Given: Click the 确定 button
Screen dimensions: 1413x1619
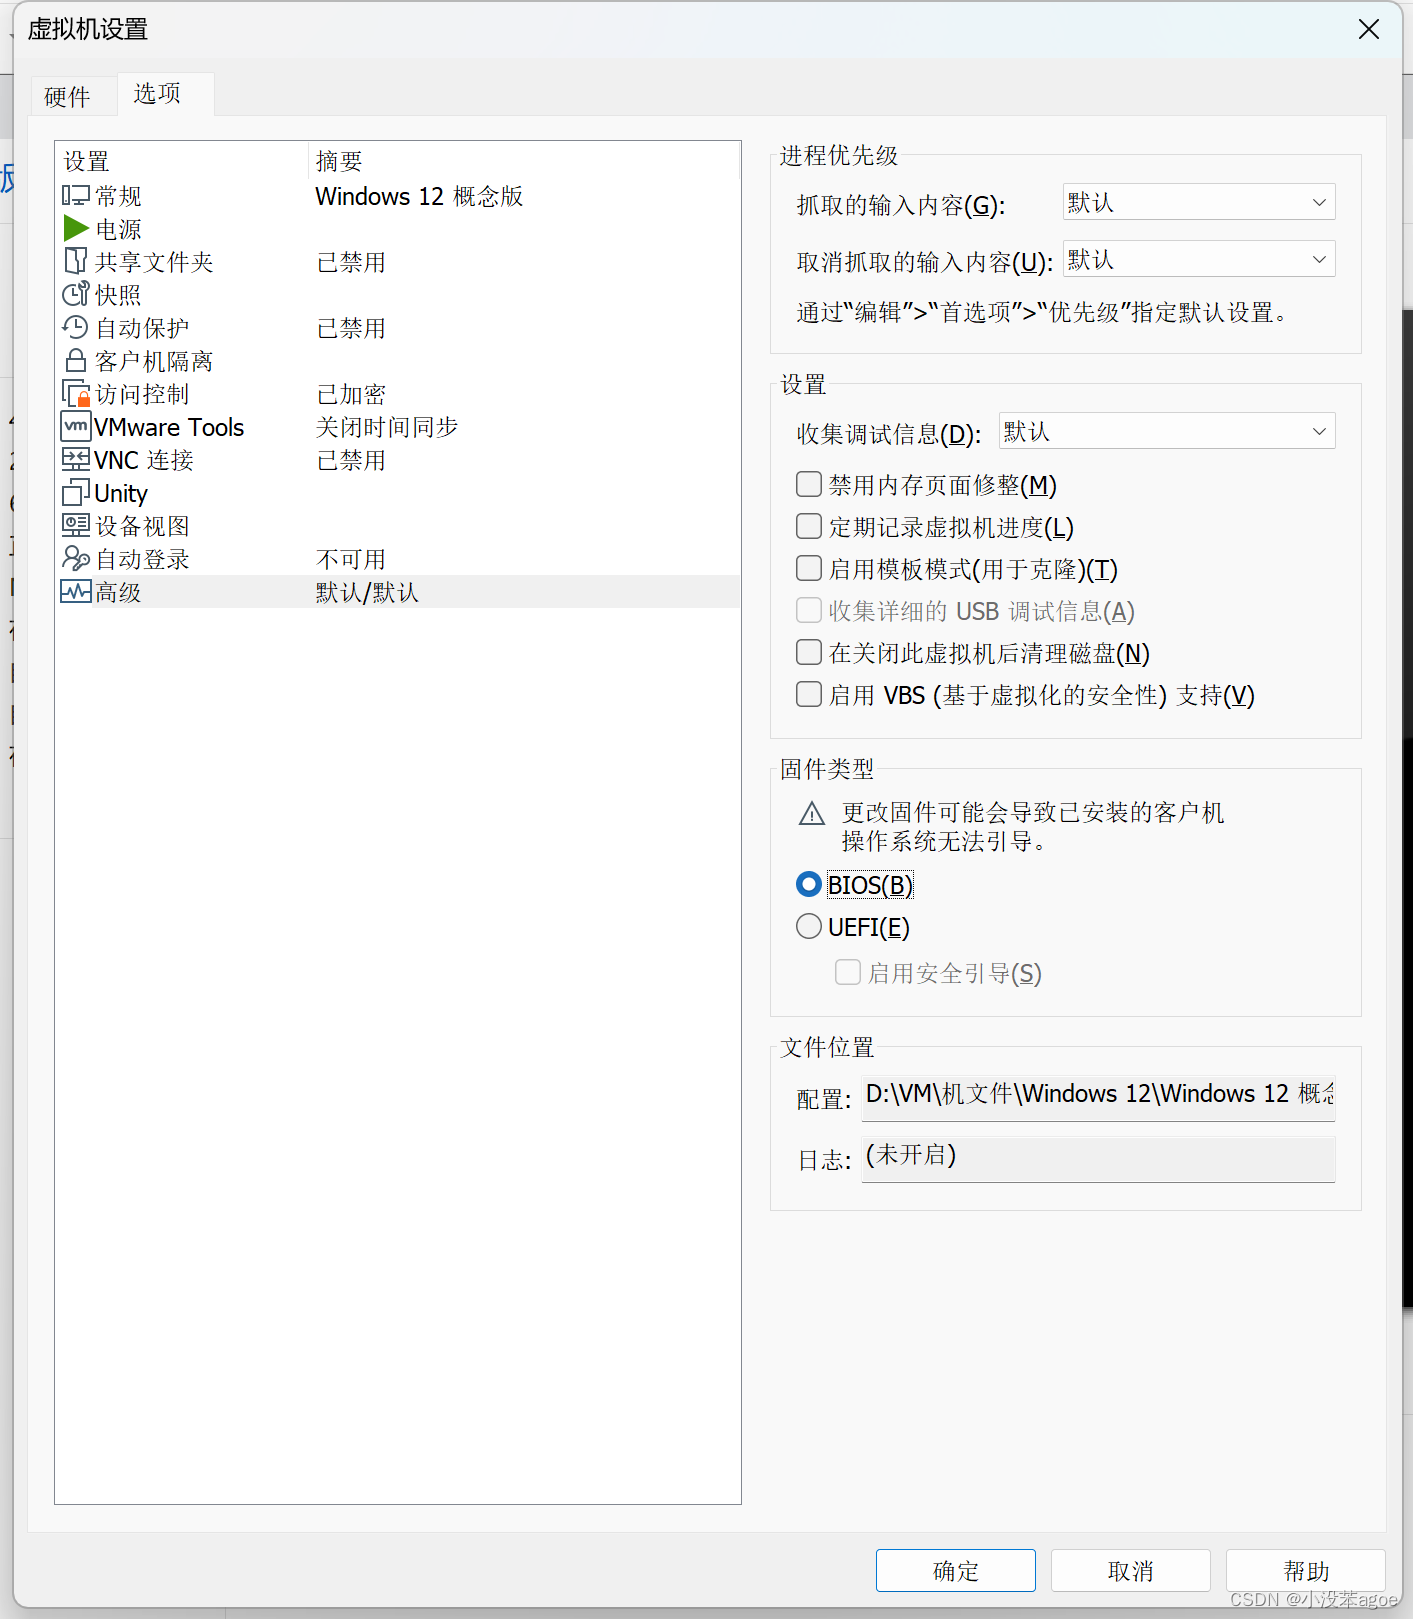Looking at the screenshot, I should 956,1571.
